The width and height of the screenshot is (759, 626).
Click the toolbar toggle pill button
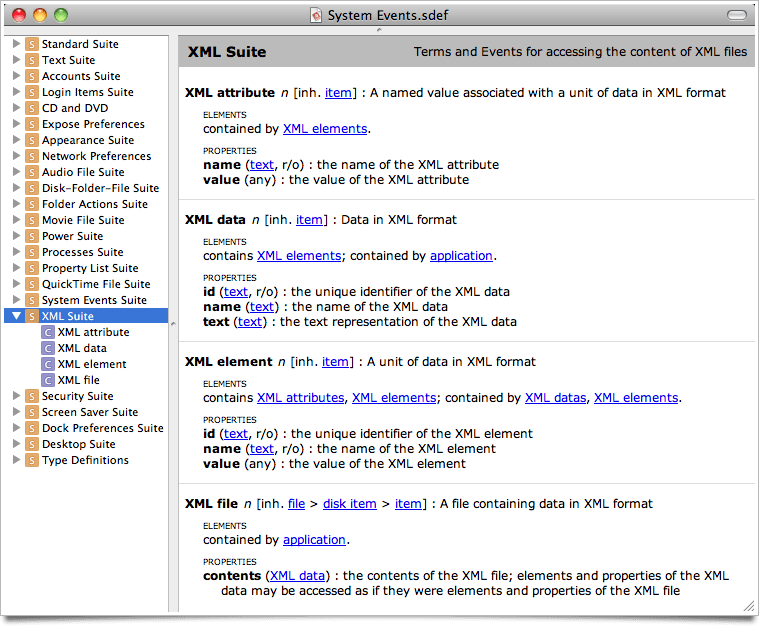click(x=737, y=15)
